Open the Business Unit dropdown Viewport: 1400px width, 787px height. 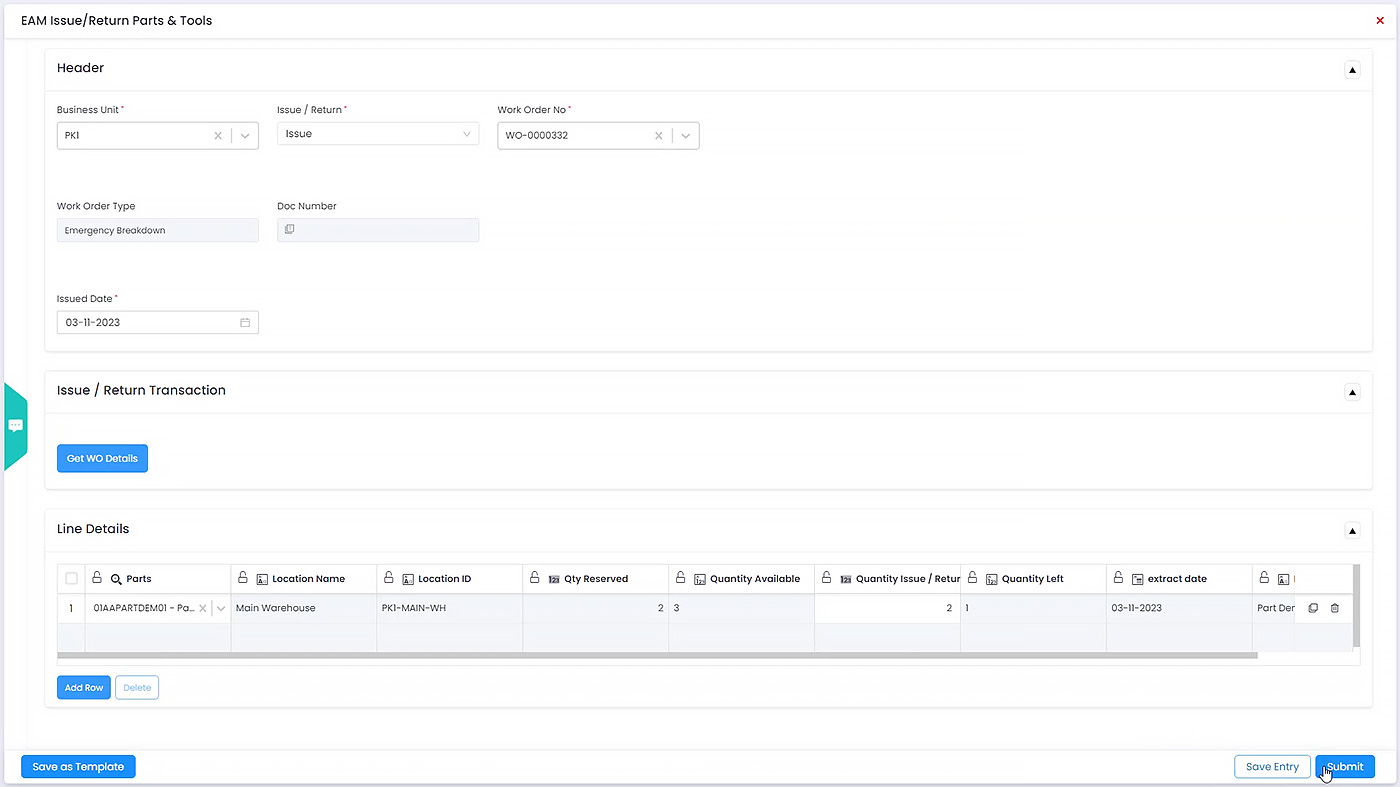click(245, 135)
